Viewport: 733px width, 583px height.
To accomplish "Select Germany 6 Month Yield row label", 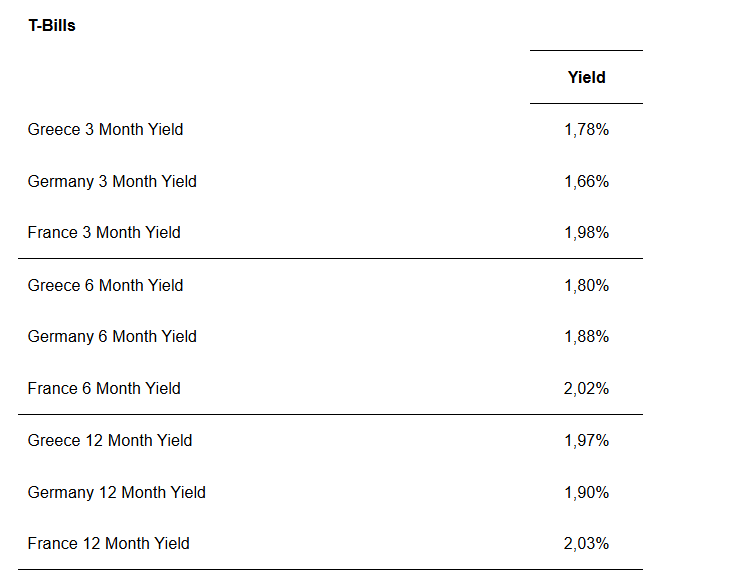I will (x=112, y=336).
